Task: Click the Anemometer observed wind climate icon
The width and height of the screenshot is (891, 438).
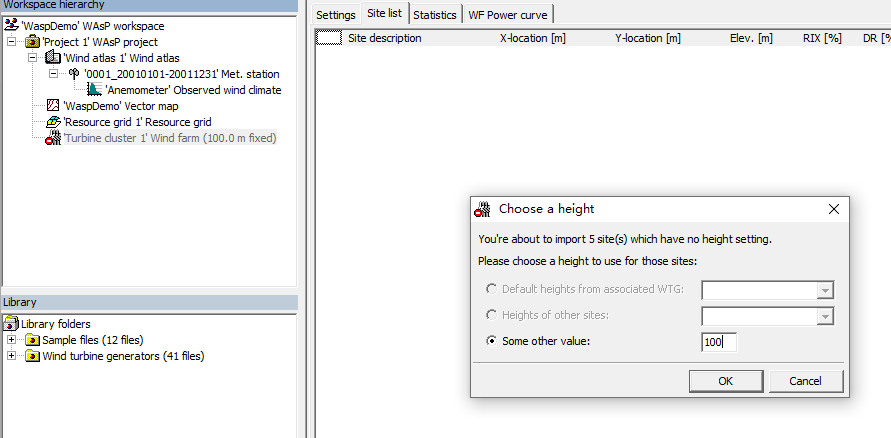Action: point(94,90)
